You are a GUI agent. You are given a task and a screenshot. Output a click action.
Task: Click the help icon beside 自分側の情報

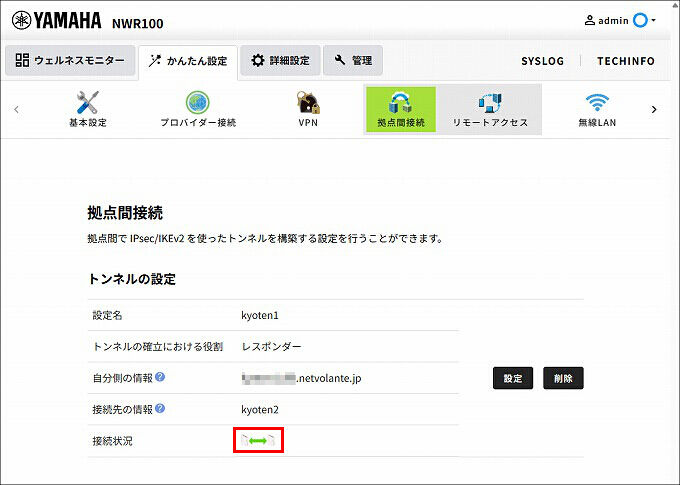[160, 377]
